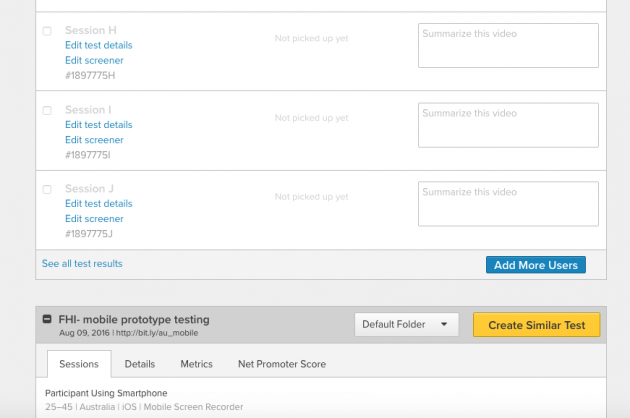Open the Net Promoter Score tab
This screenshot has height=418, width=630.
click(x=282, y=364)
